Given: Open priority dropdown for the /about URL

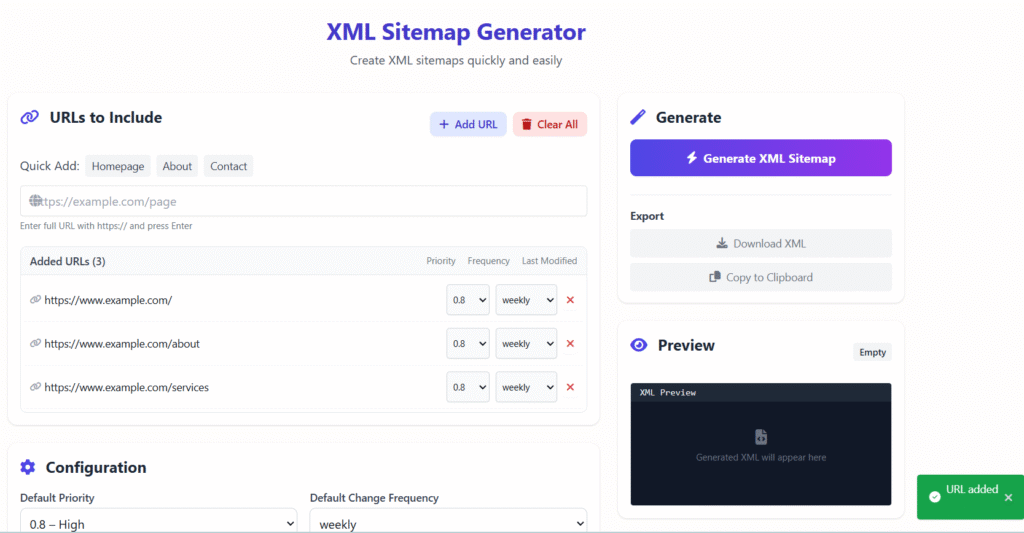Looking at the screenshot, I should coord(468,344).
